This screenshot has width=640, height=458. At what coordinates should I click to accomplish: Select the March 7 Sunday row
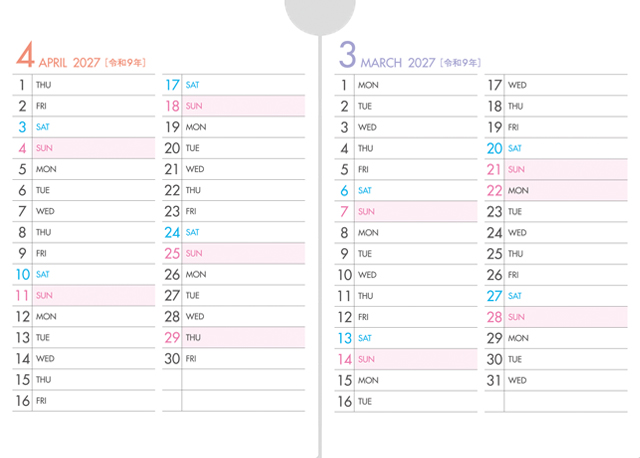406,211
